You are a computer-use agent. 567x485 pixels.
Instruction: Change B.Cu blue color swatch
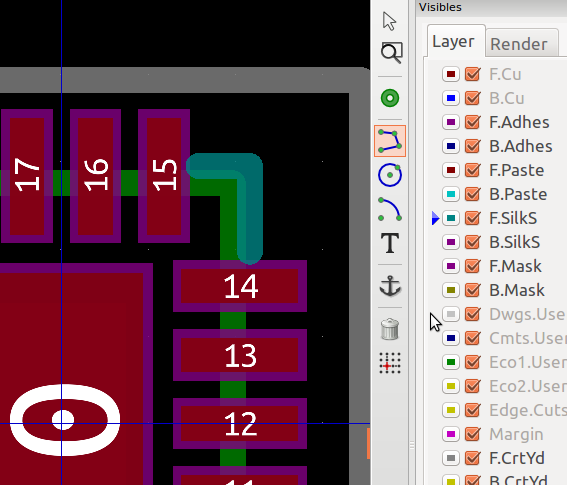pos(451,98)
